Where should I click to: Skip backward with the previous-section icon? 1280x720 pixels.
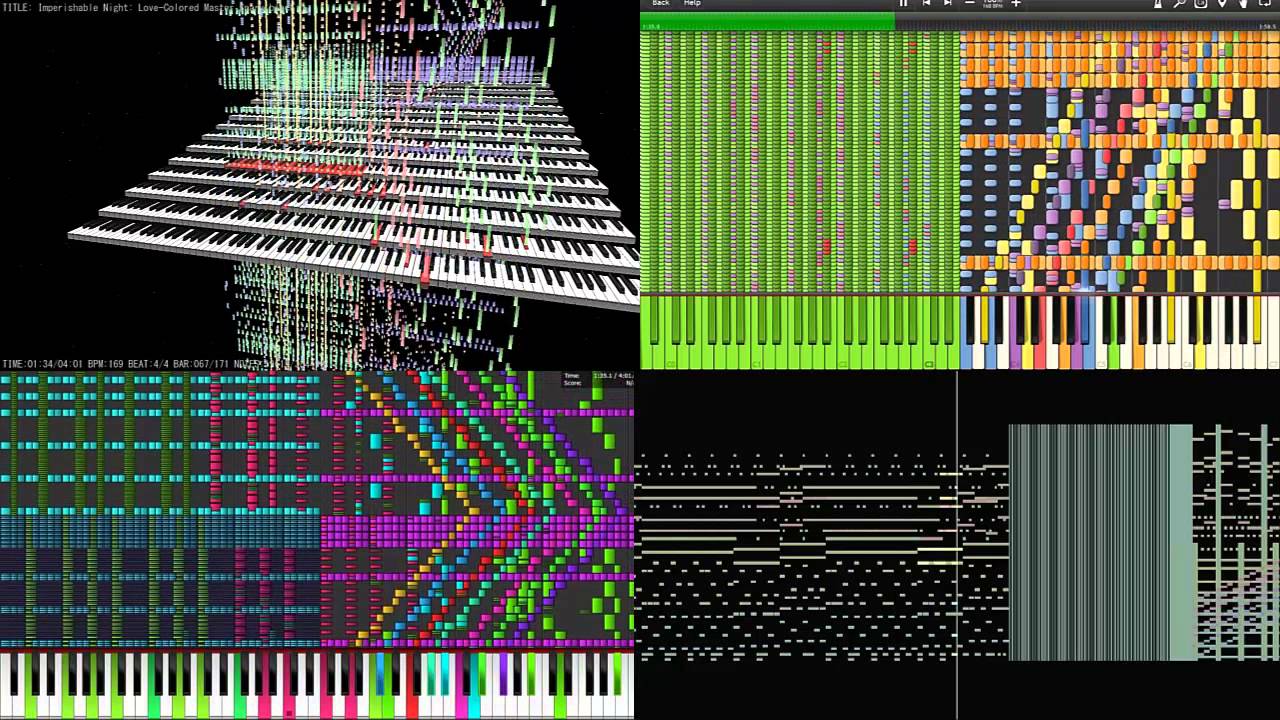(926, 3)
